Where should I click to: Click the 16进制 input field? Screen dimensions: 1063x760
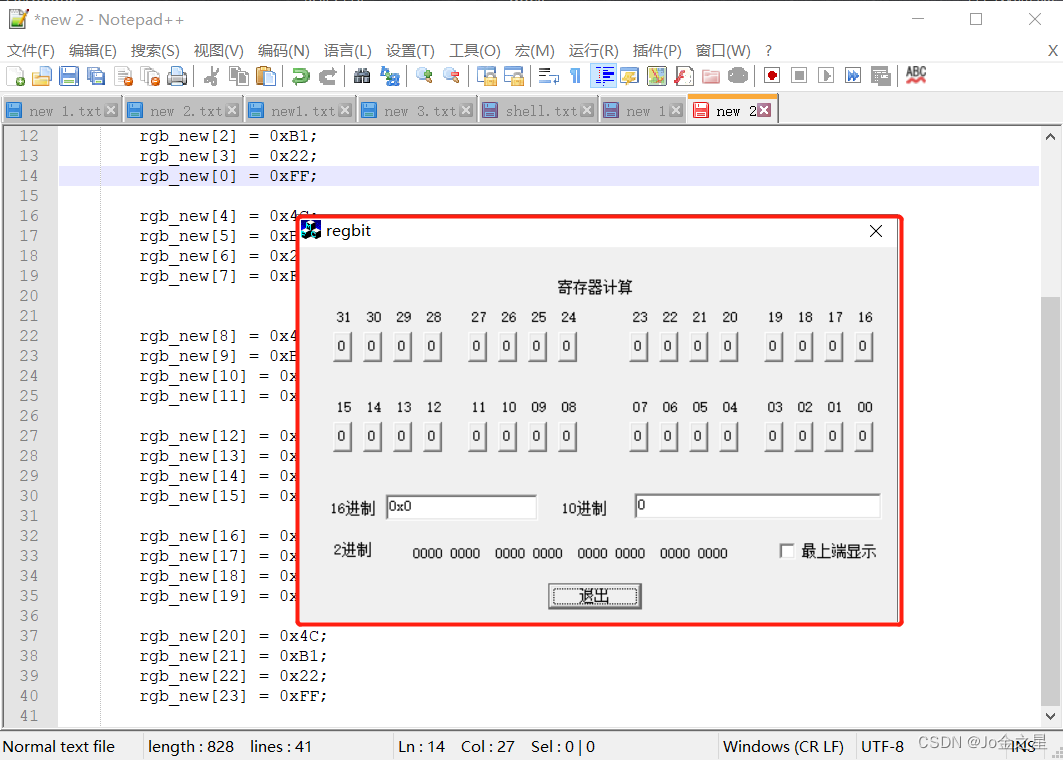[x=460, y=506]
